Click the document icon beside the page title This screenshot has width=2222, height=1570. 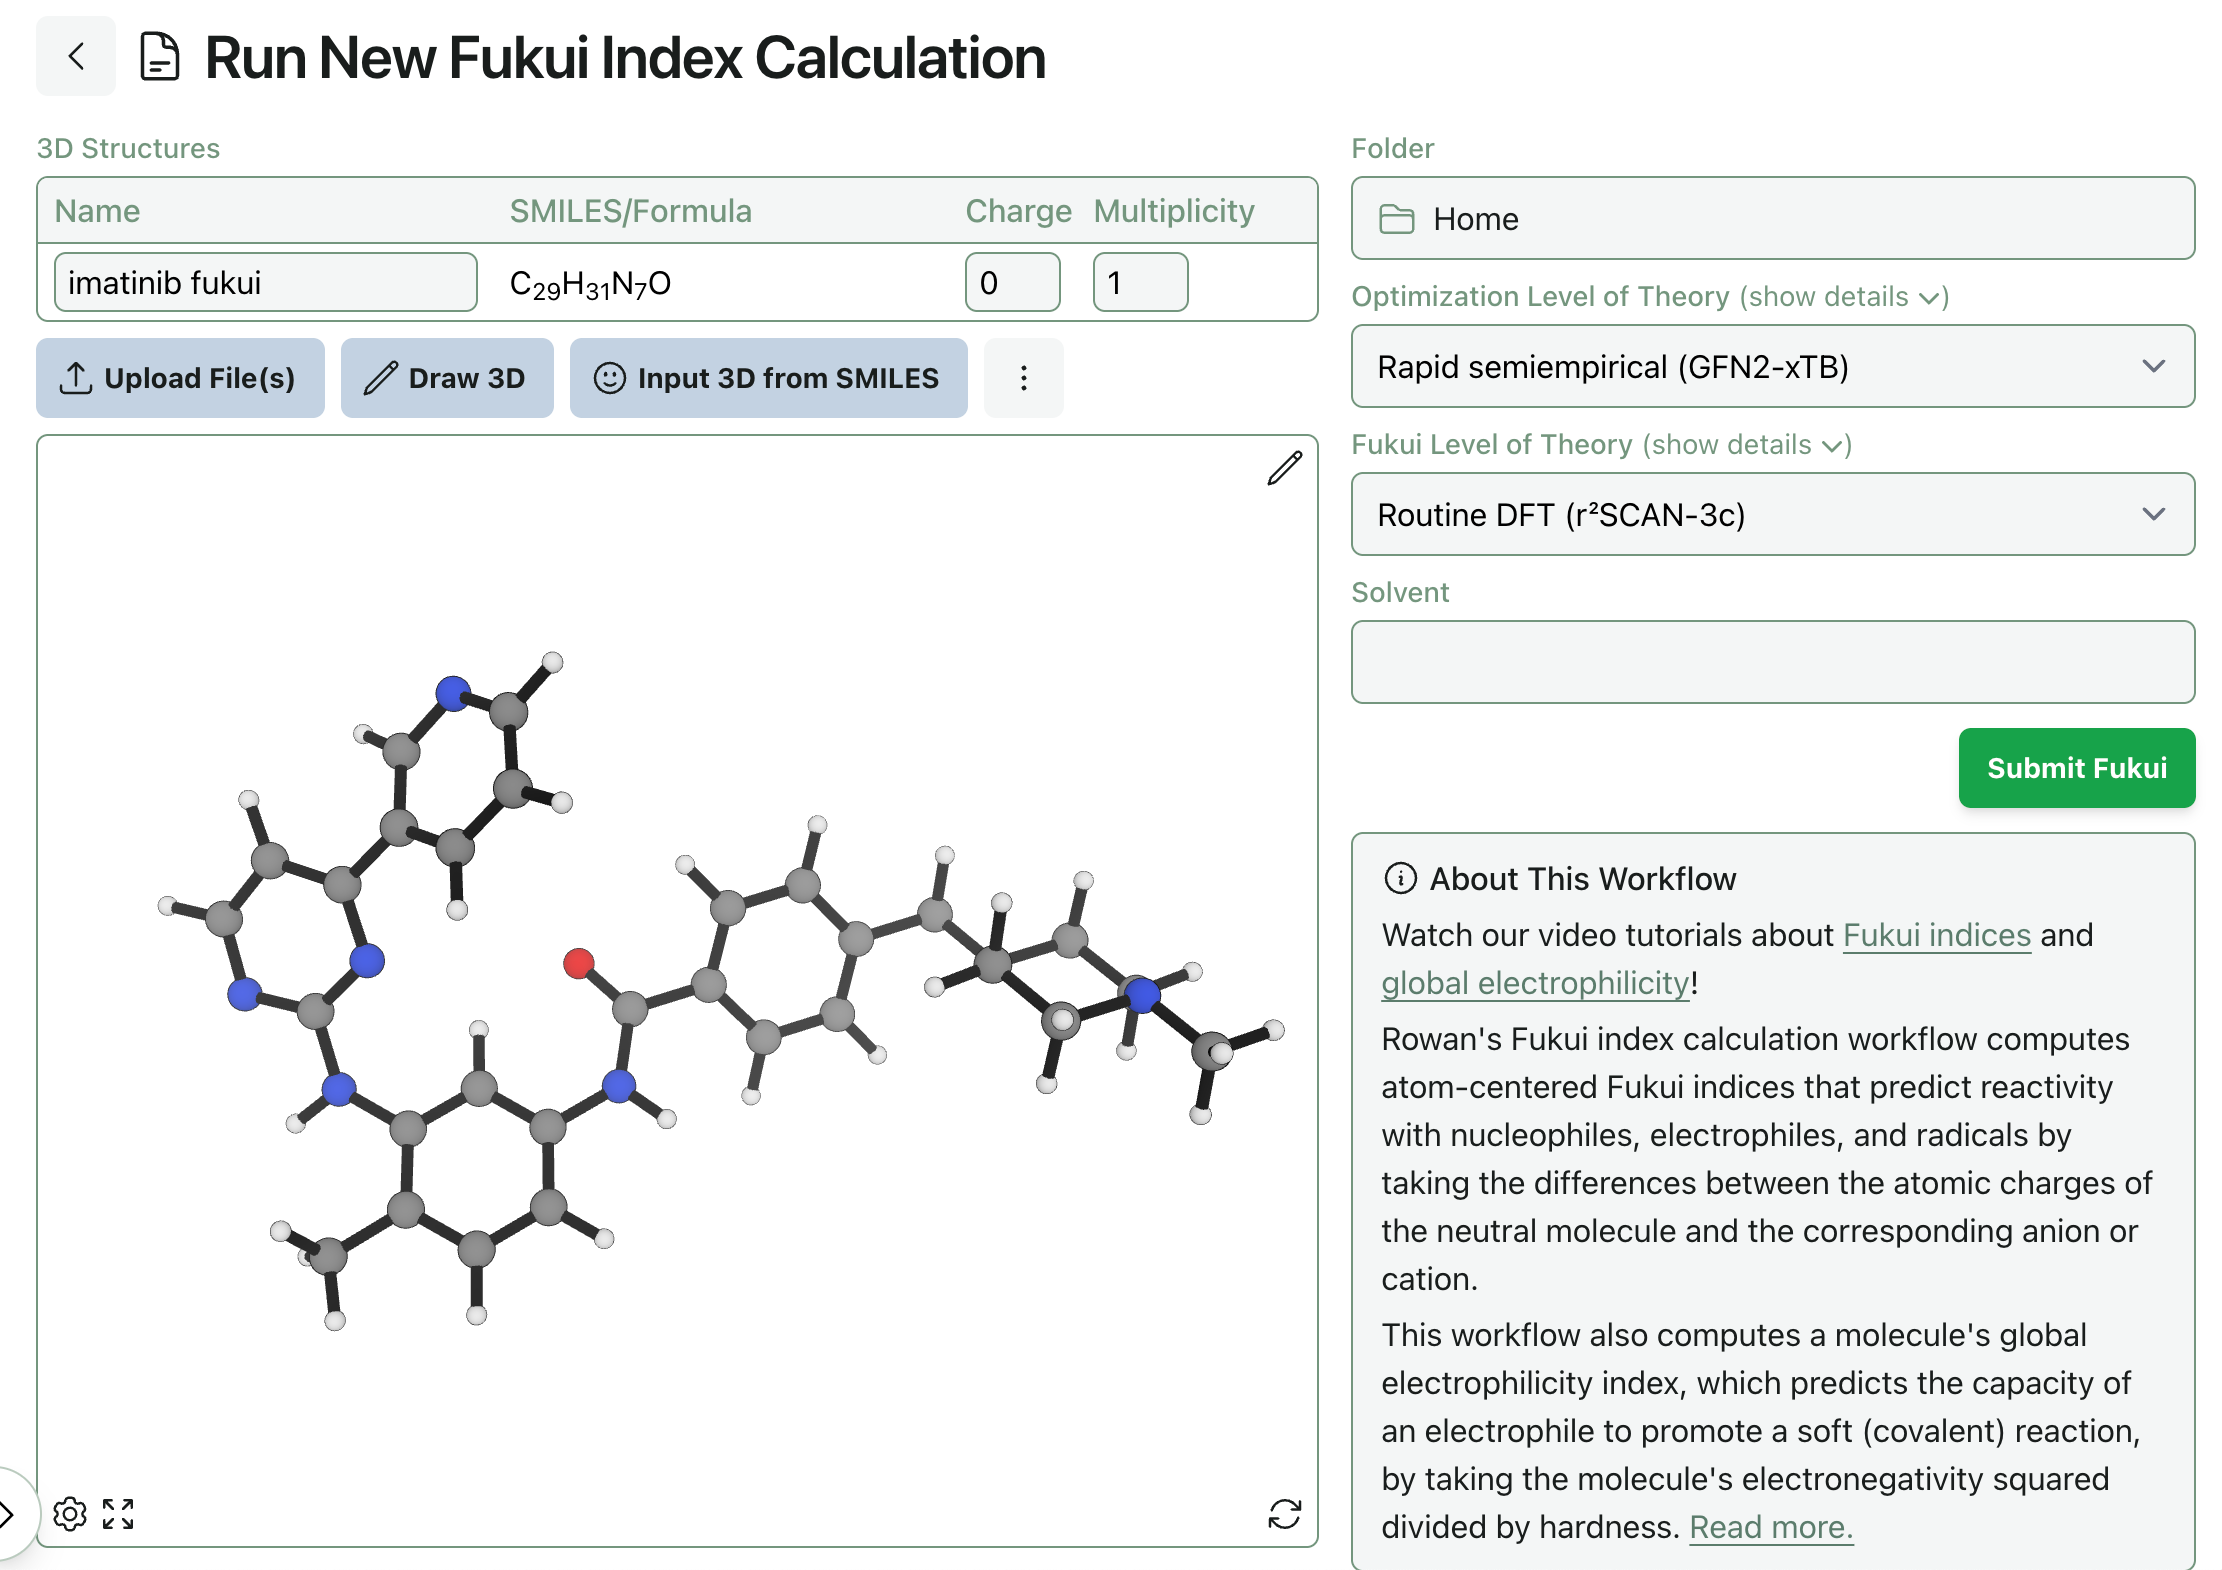click(x=160, y=57)
